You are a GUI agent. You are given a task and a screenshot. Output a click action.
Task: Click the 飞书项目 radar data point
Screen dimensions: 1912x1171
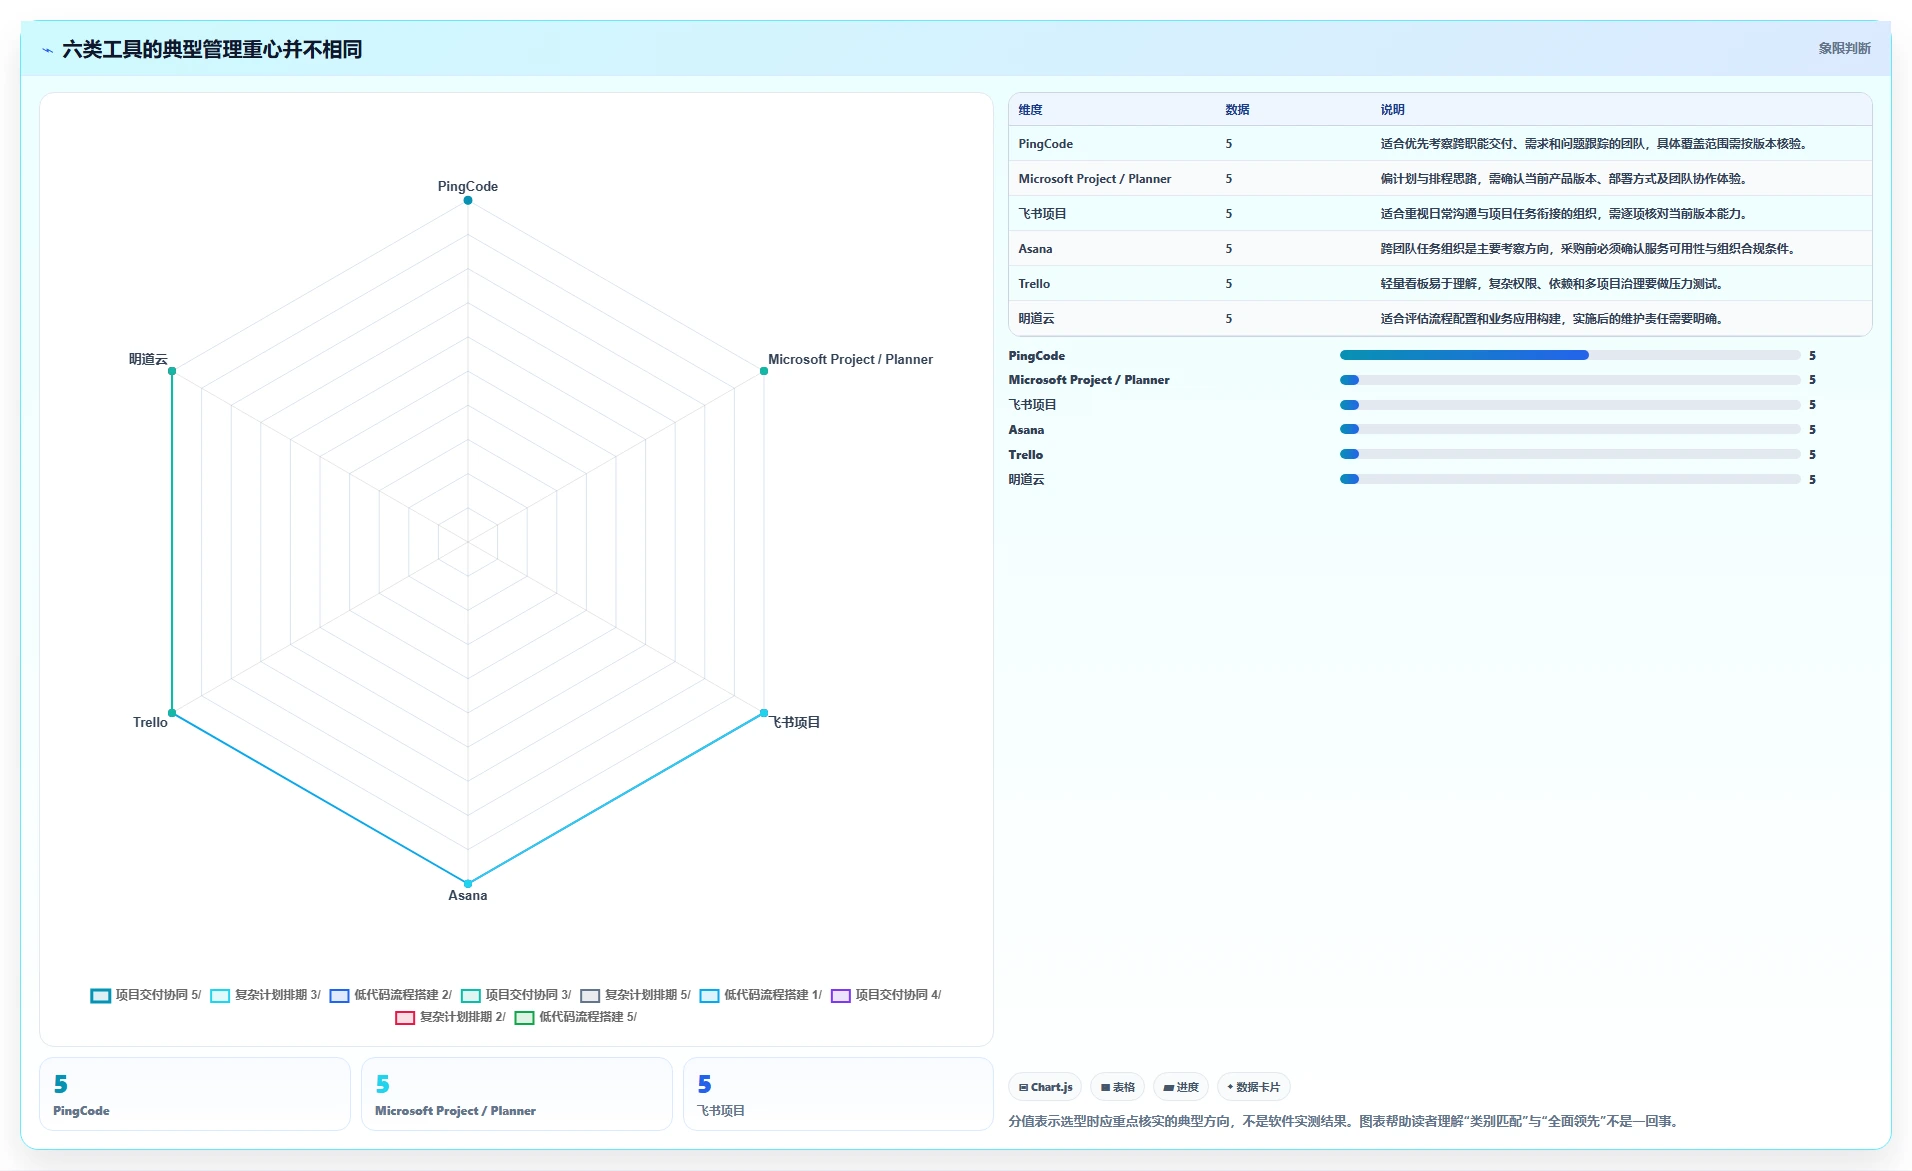point(764,713)
